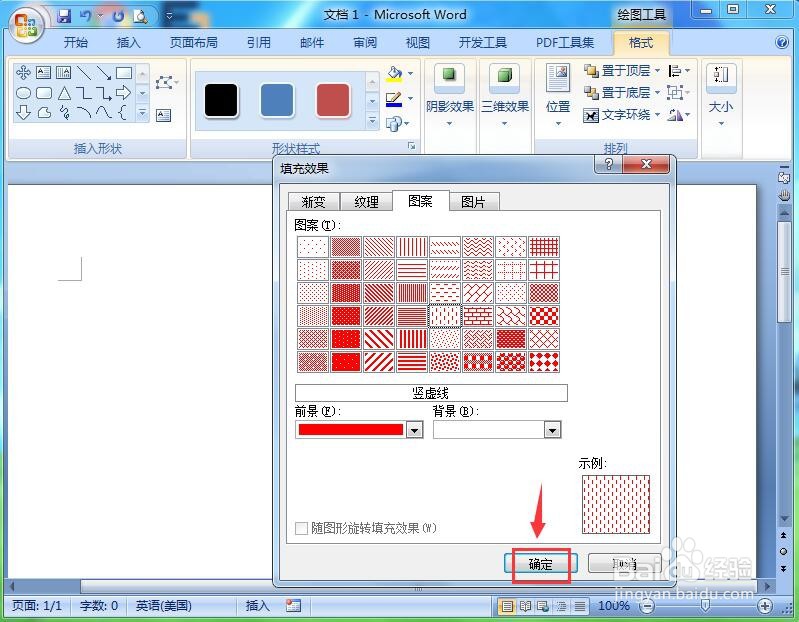Click the shape outline pen icon
The image size is (799, 622).
tap(394, 99)
